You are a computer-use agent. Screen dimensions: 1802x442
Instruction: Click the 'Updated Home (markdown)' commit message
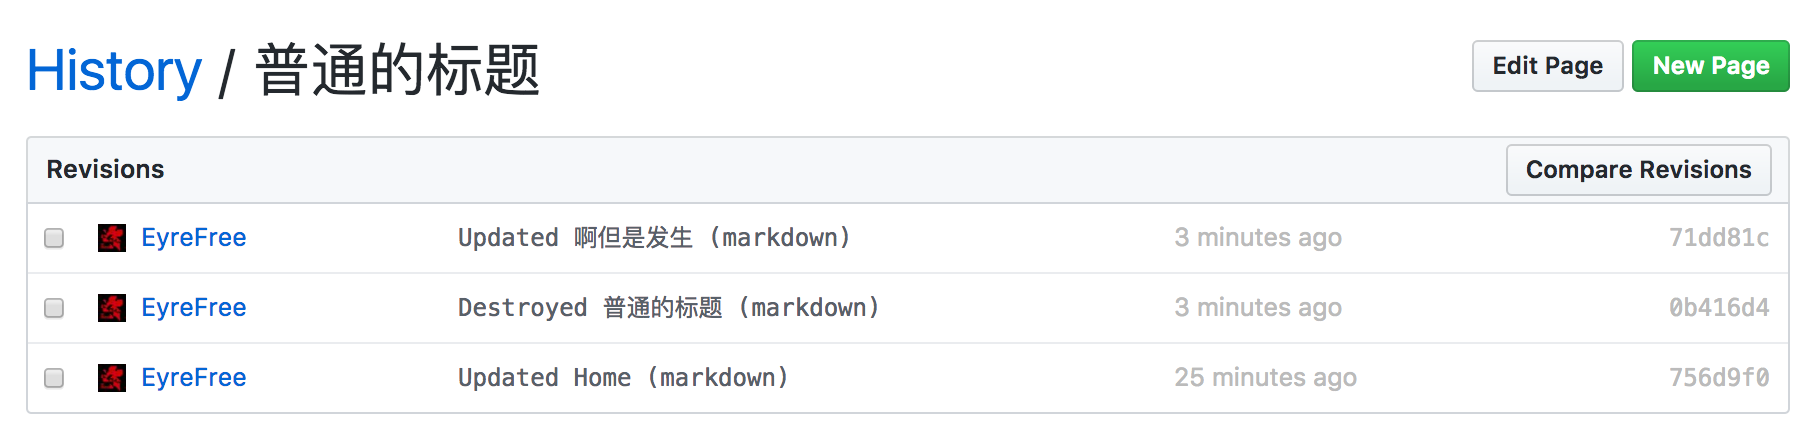pyautogui.click(x=624, y=378)
